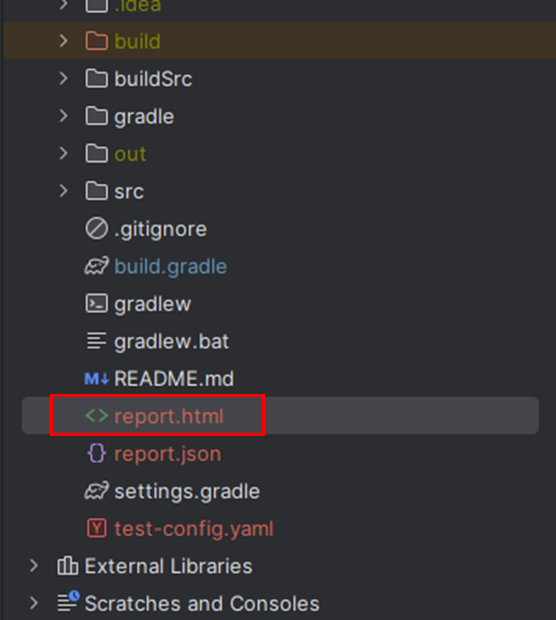Viewport: 556px width, 620px height.
Task: Expand the buildSrc folder chevron
Action: pyautogui.click(x=63, y=78)
